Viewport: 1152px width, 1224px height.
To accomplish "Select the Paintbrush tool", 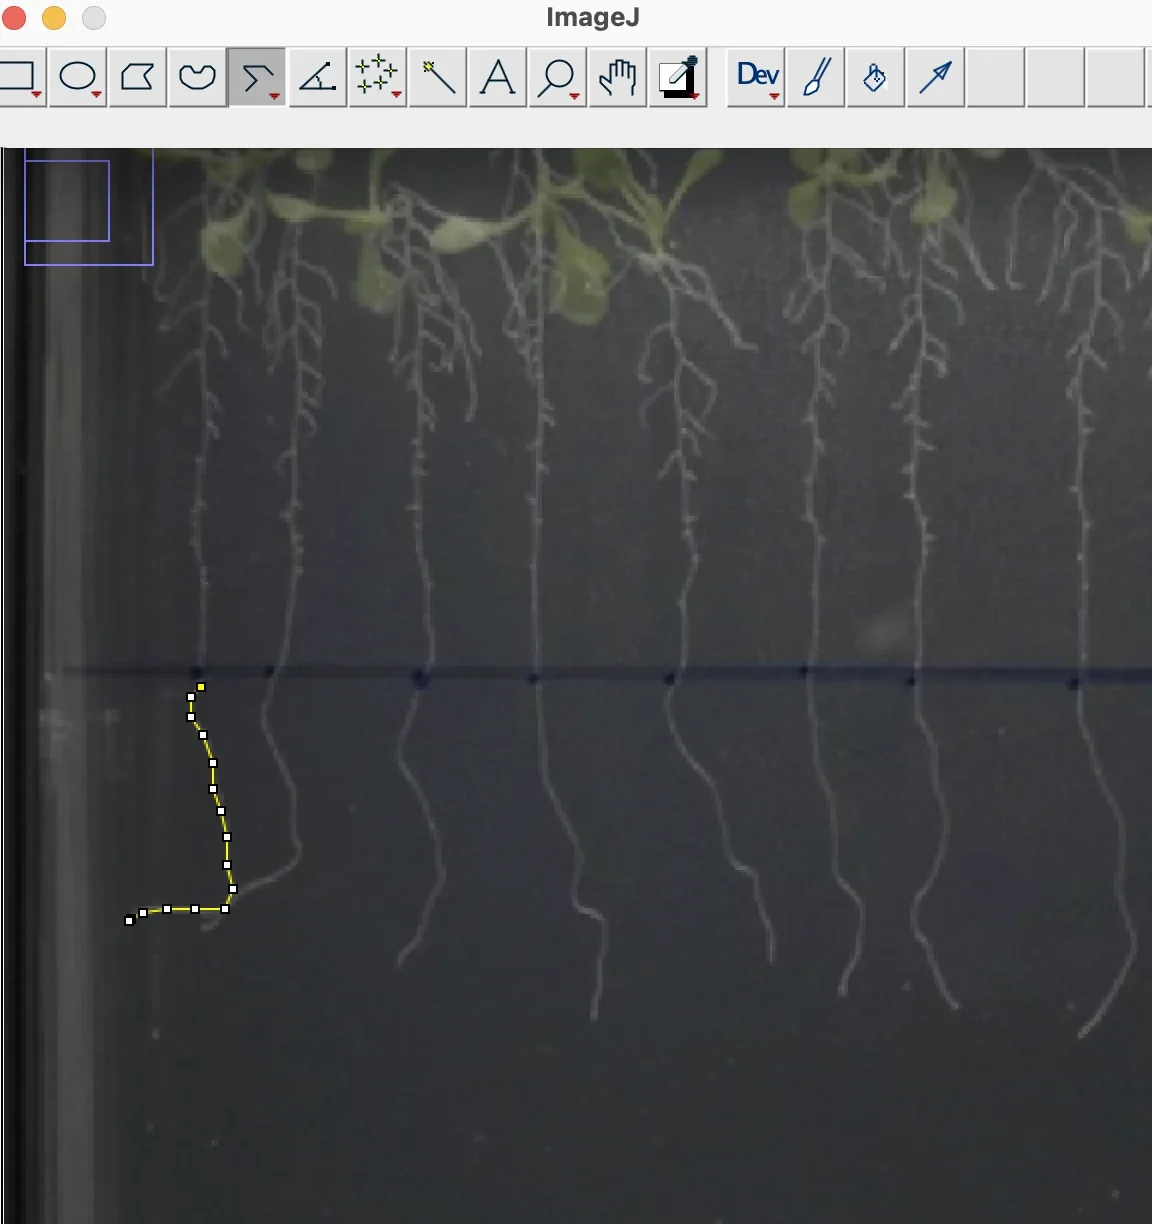I will (816, 77).
